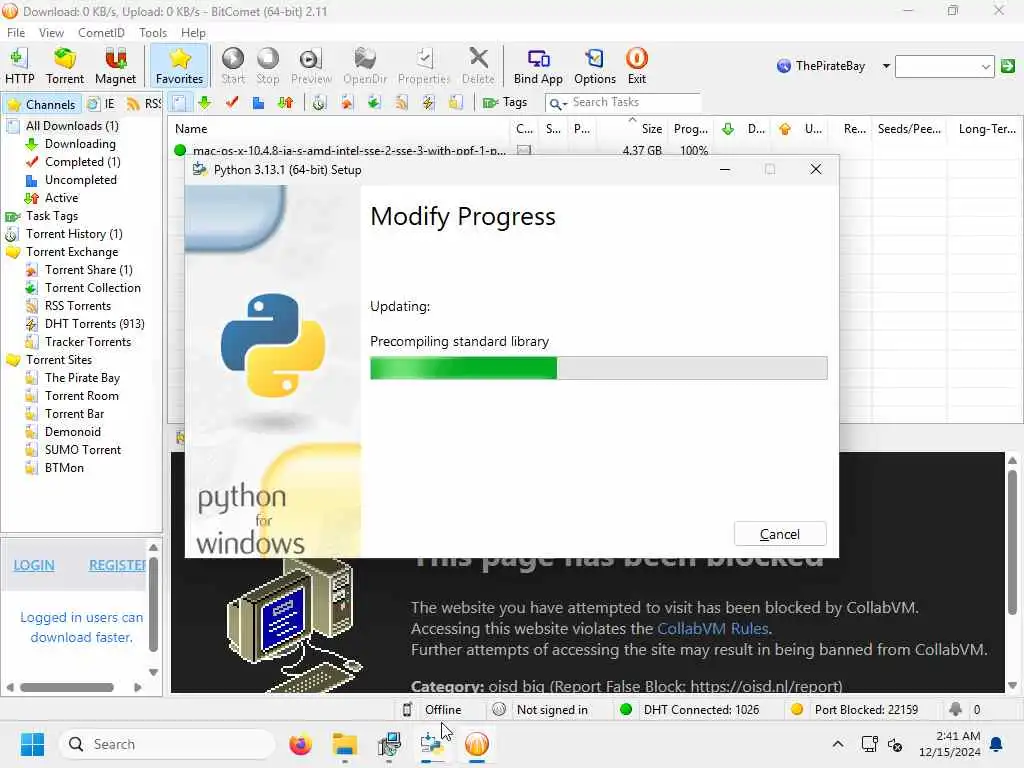Open DHT Torrents (913) item
Viewport: 1024px width, 768px height.
[95, 324]
